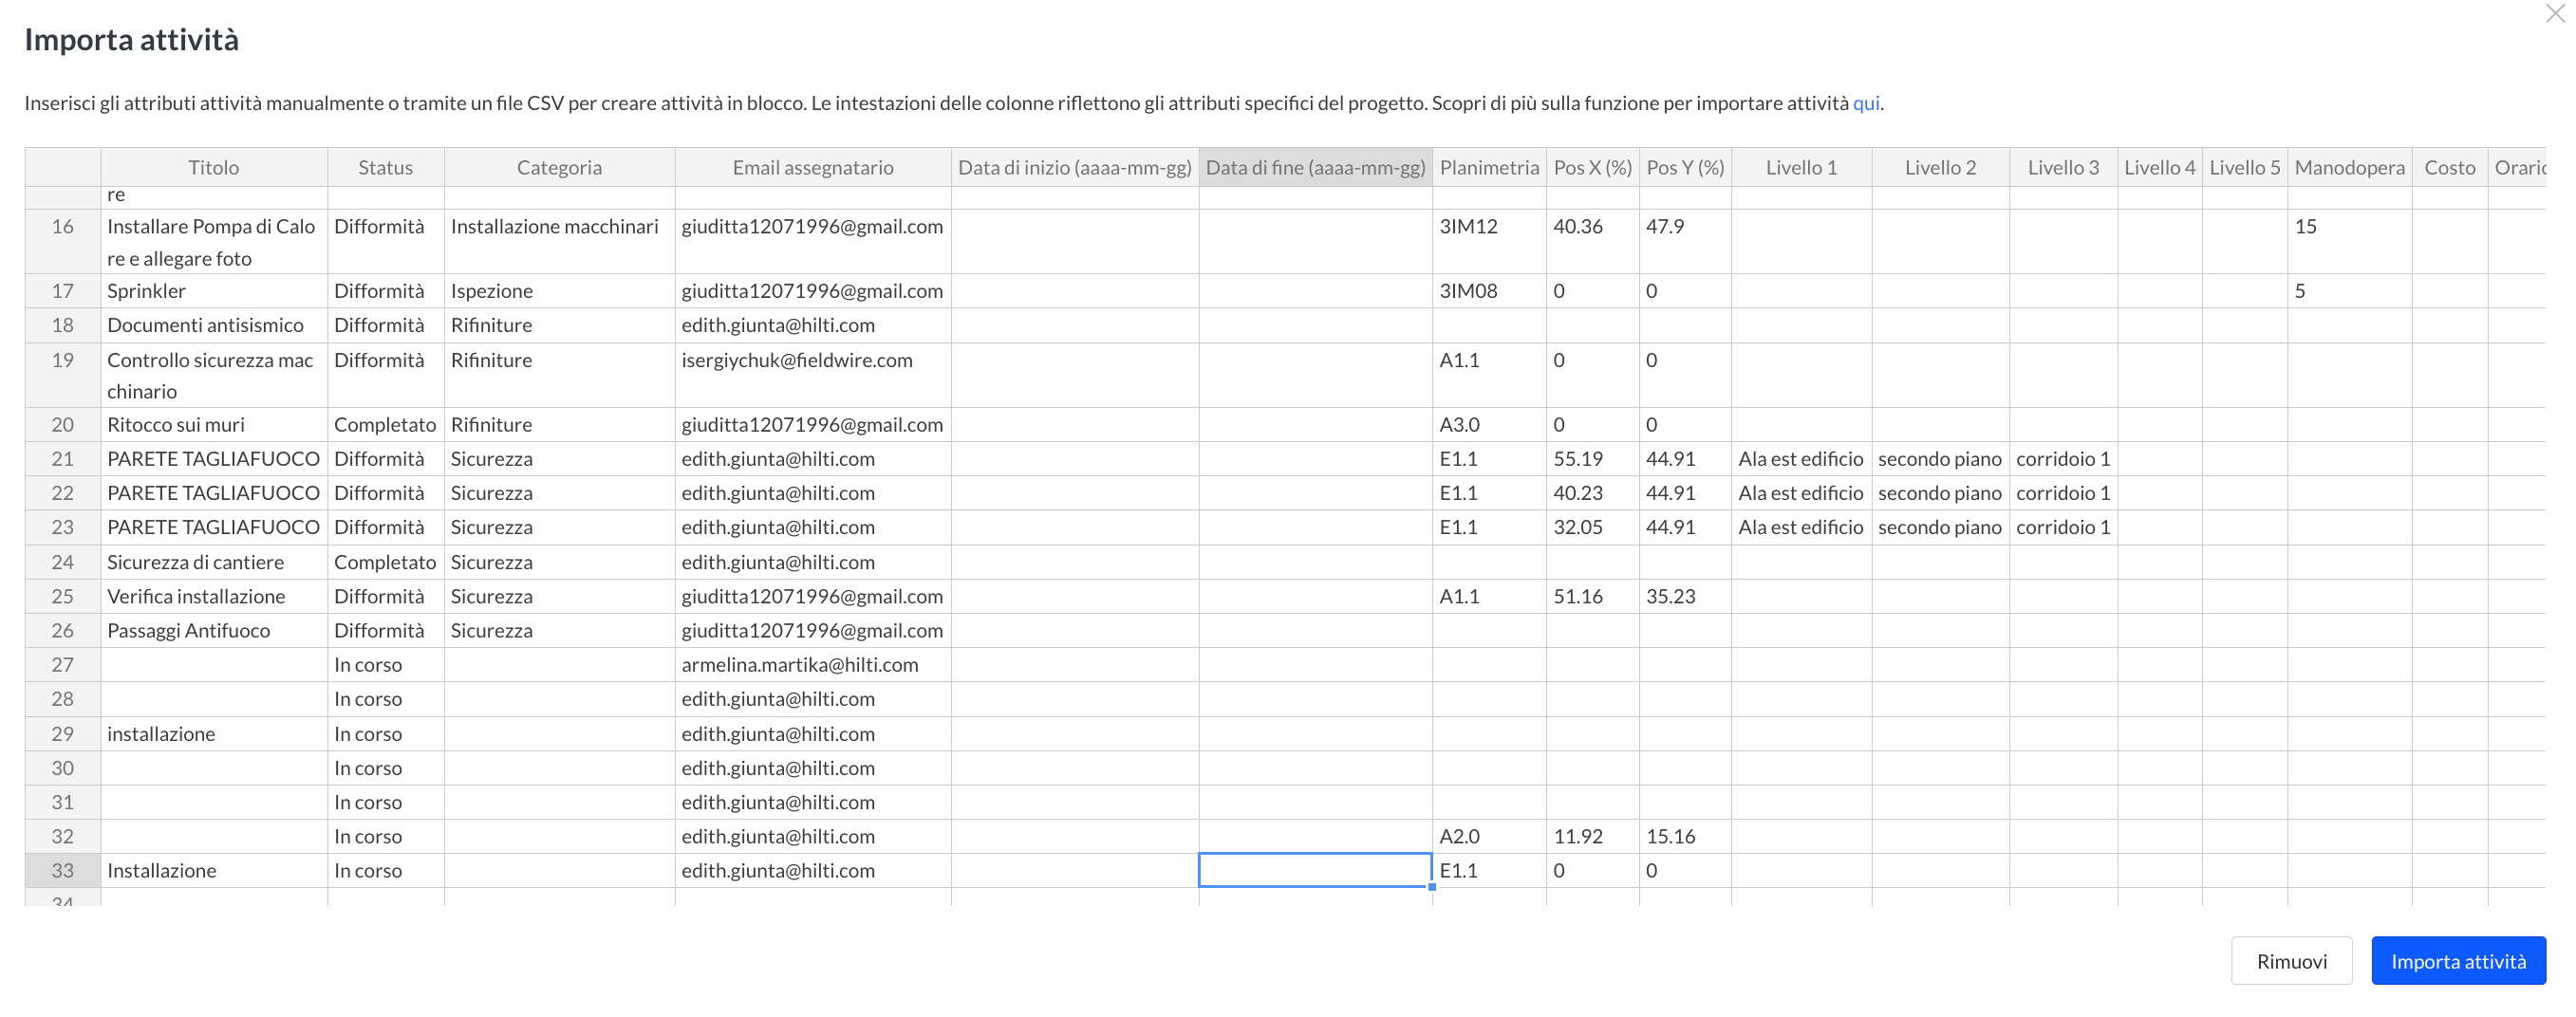Click the '40.23' Pos X cell
The width and height of the screenshot is (2576, 1017).
[x=1592, y=493]
